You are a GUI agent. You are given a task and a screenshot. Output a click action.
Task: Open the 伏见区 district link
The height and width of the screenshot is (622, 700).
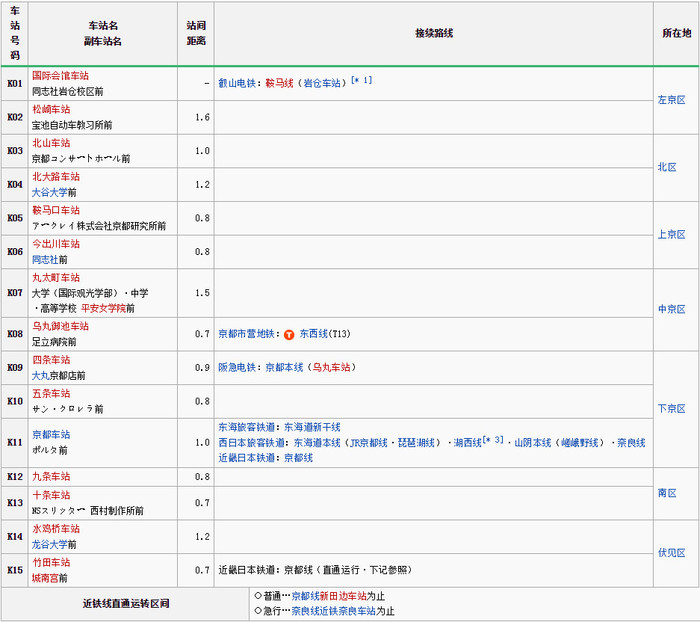click(671, 553)
